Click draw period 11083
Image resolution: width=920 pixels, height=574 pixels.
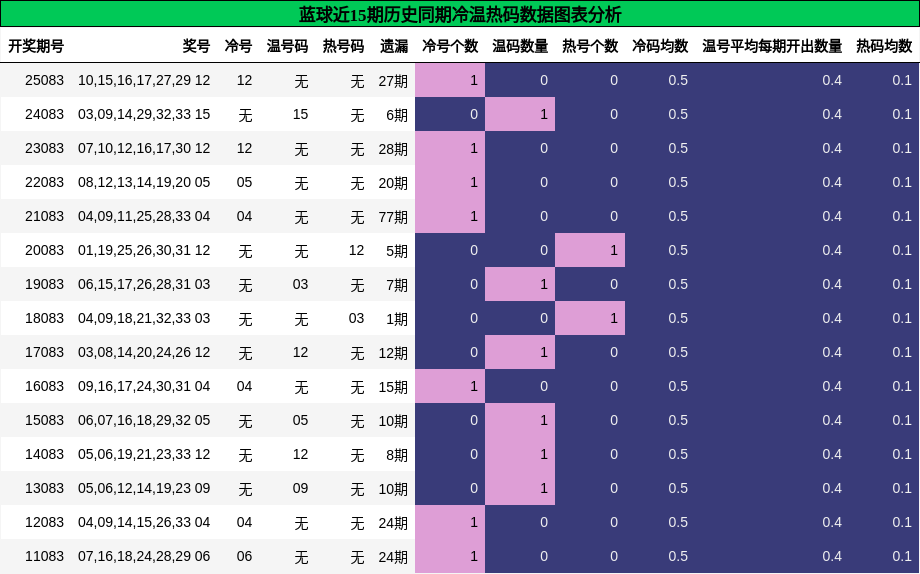pyautogui.click(x=44, y=557)
